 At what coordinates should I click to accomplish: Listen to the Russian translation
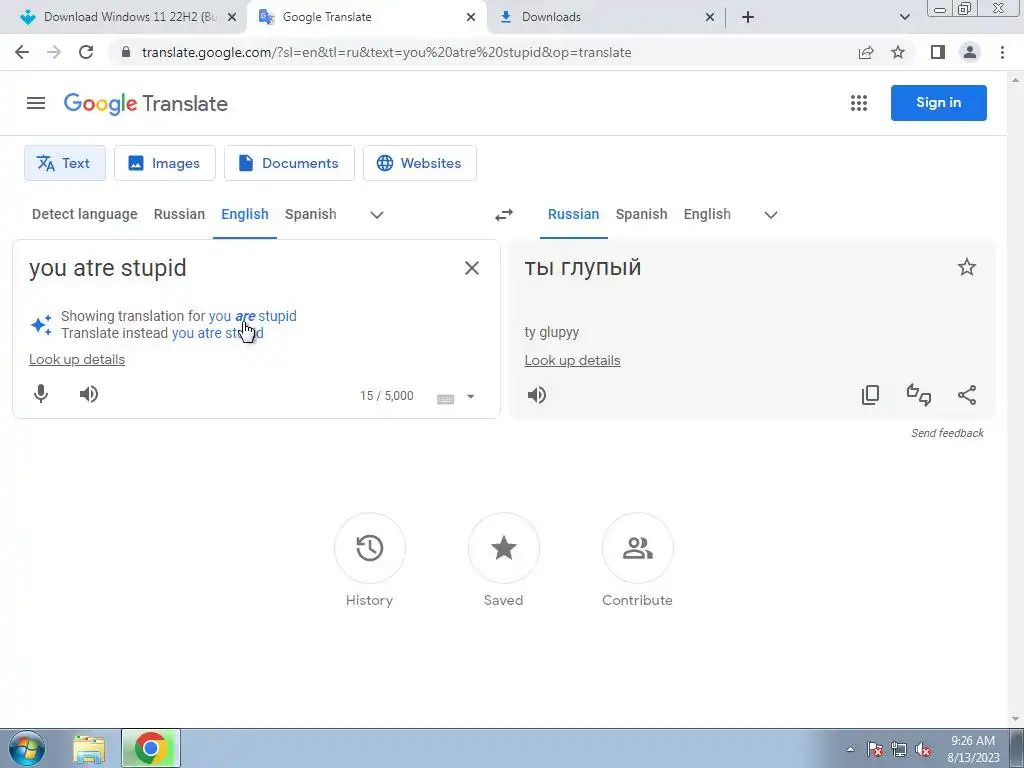[537, 394]
